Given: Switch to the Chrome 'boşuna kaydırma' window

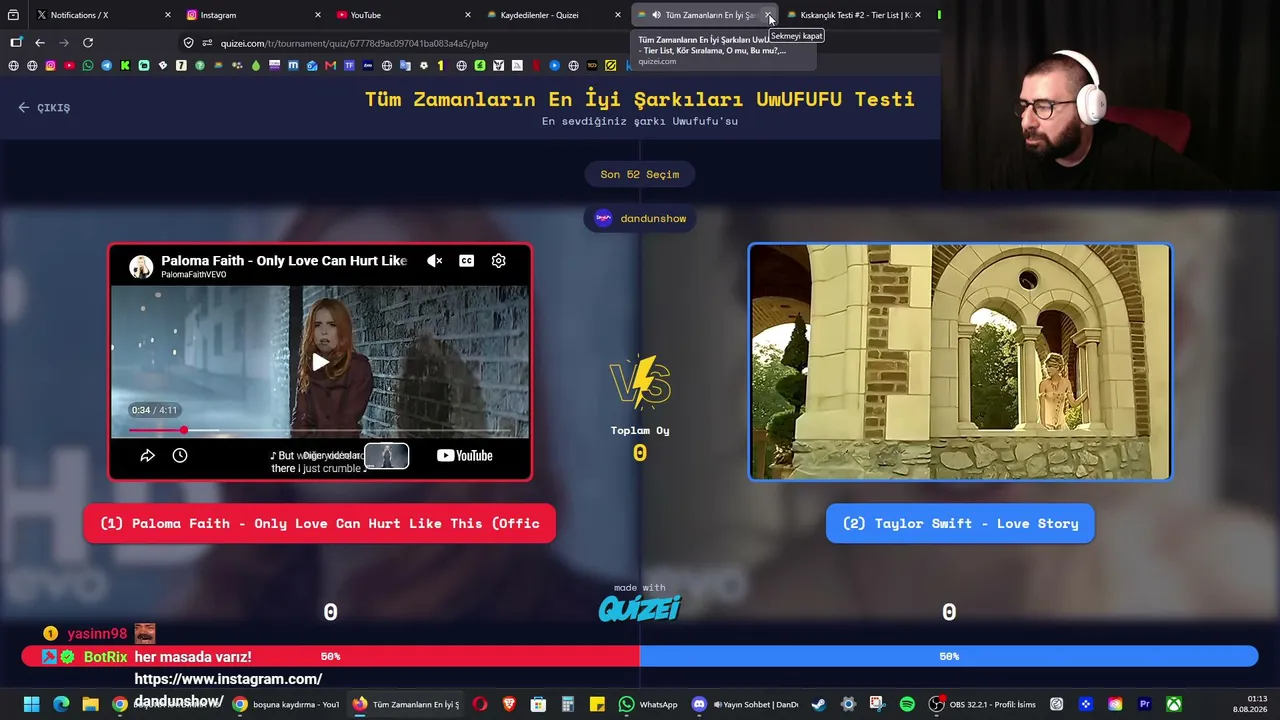Looking at the screenshot, I should tap(287, 704).
